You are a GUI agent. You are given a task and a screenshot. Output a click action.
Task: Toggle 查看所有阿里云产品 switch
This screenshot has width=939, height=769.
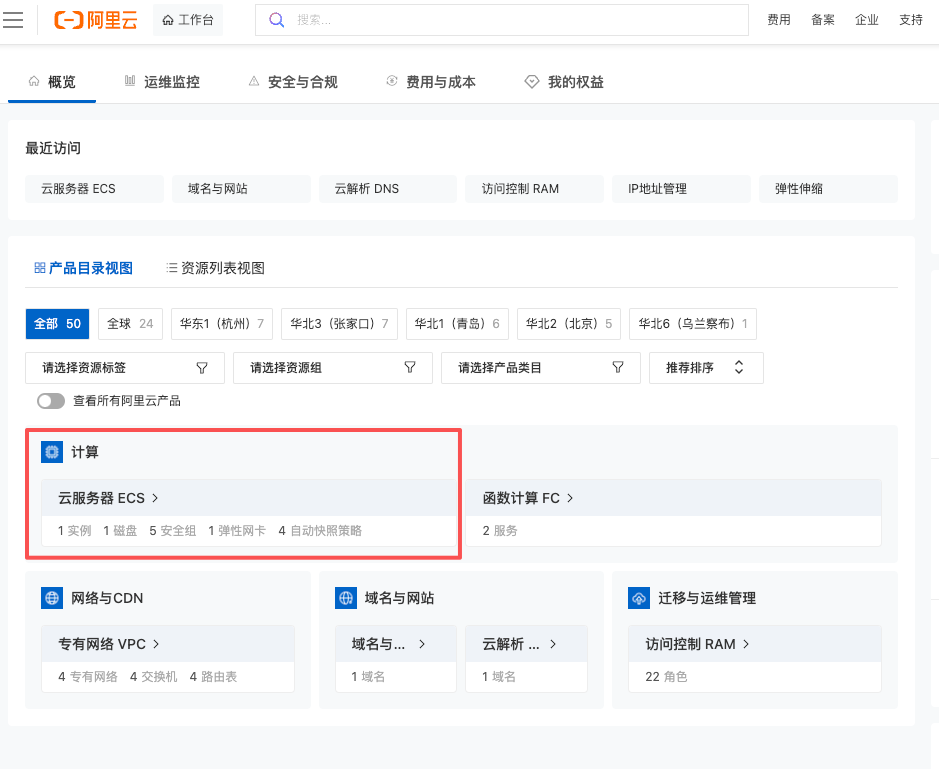[51, 401]
